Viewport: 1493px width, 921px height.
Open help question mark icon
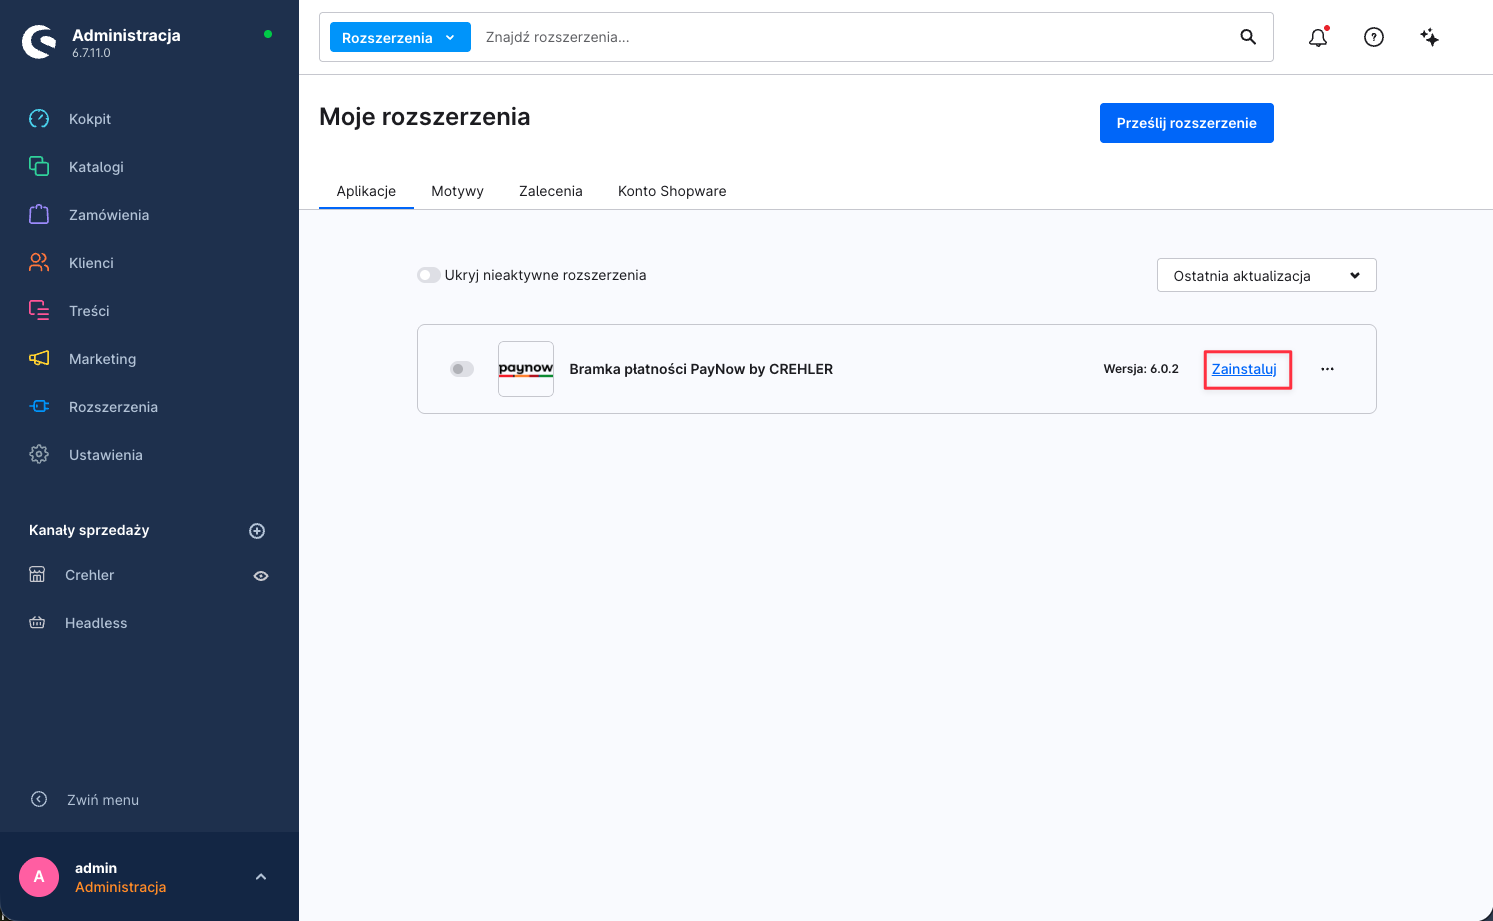(1374, 37)
